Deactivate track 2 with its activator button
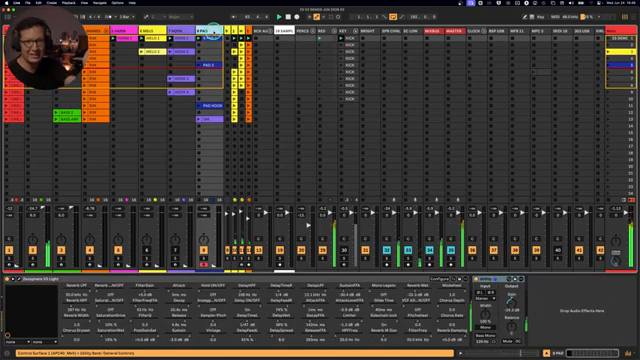 point(33,250)
